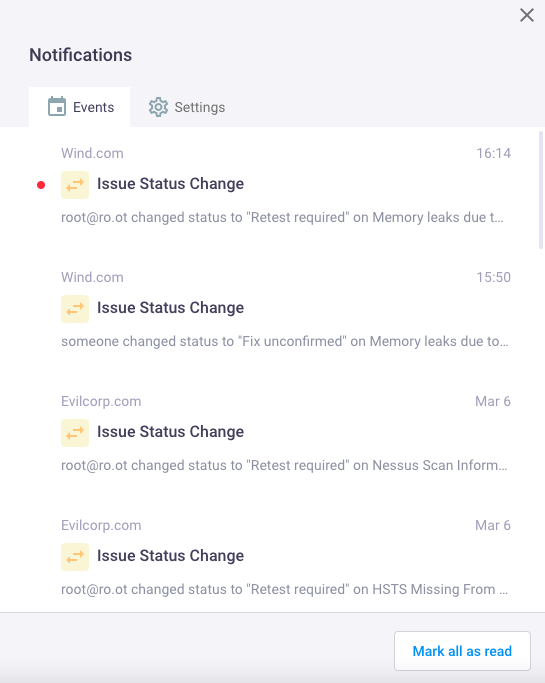Click the first Evilcorp.com project label

[101, 401]
